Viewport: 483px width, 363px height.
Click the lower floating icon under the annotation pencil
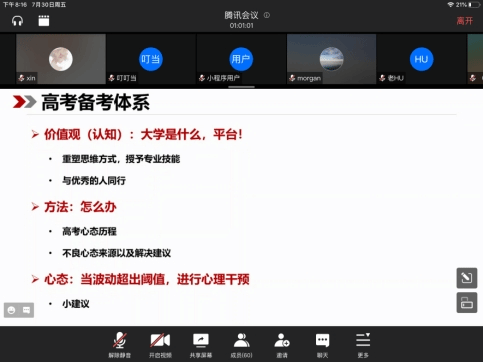pos(467,303)
